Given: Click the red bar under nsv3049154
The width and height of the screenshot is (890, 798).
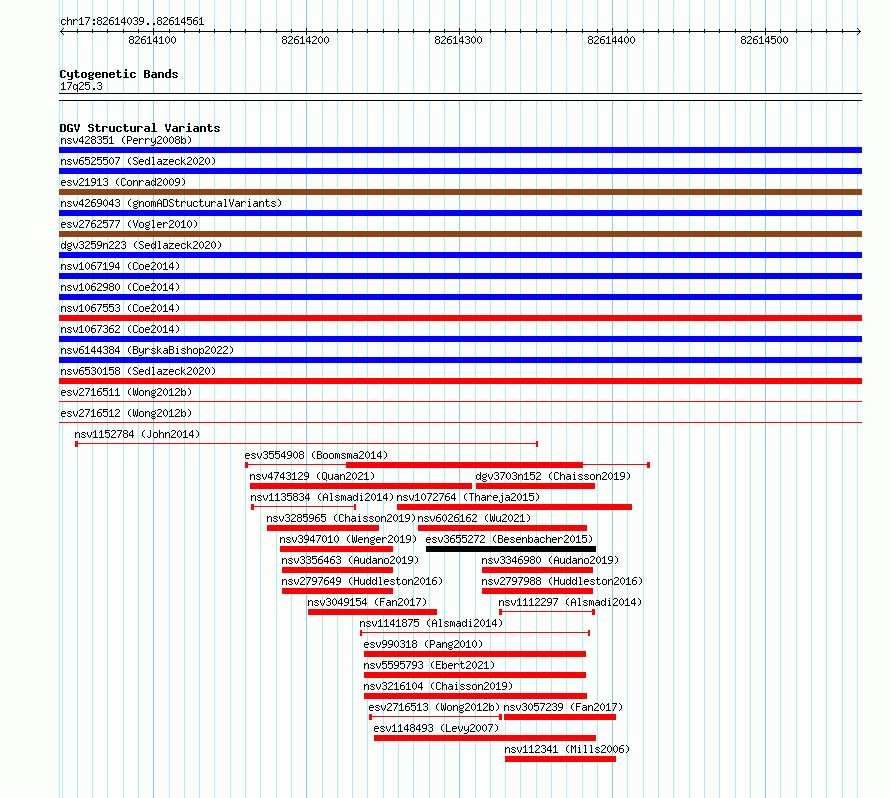Looking at the screenshot, I should 372,612.
